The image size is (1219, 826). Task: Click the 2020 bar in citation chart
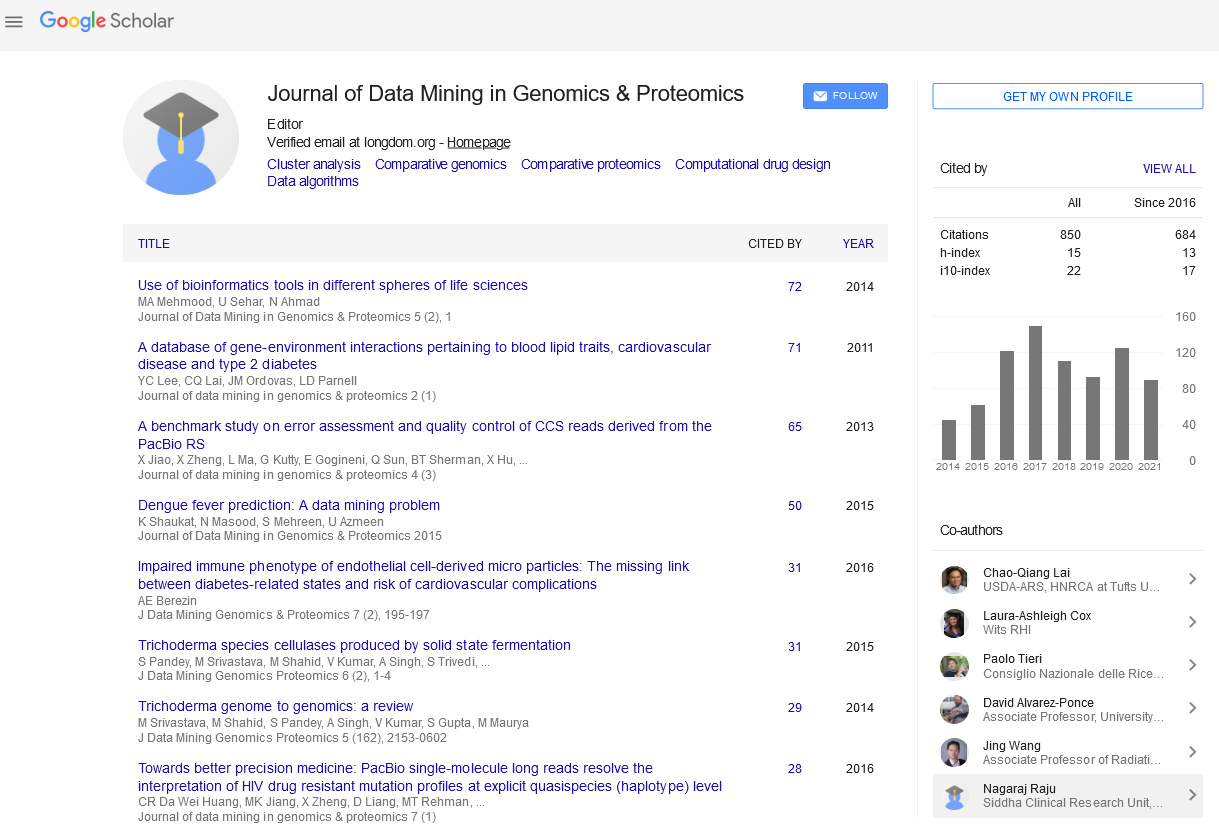click(1122, 404)
